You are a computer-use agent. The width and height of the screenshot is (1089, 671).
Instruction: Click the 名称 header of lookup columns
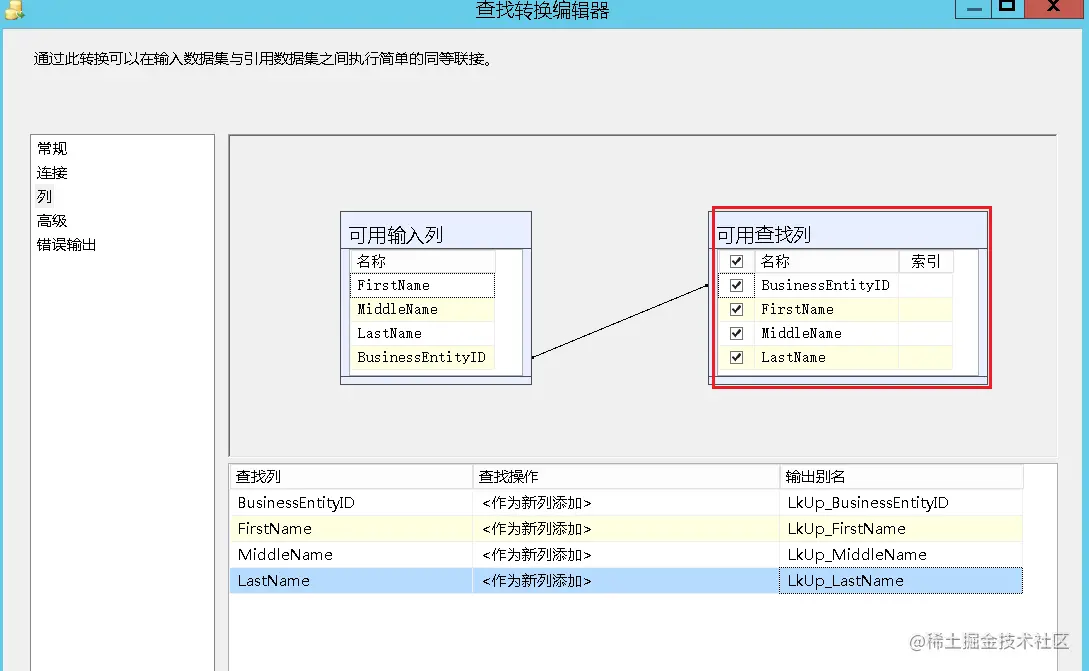point(826,261)
